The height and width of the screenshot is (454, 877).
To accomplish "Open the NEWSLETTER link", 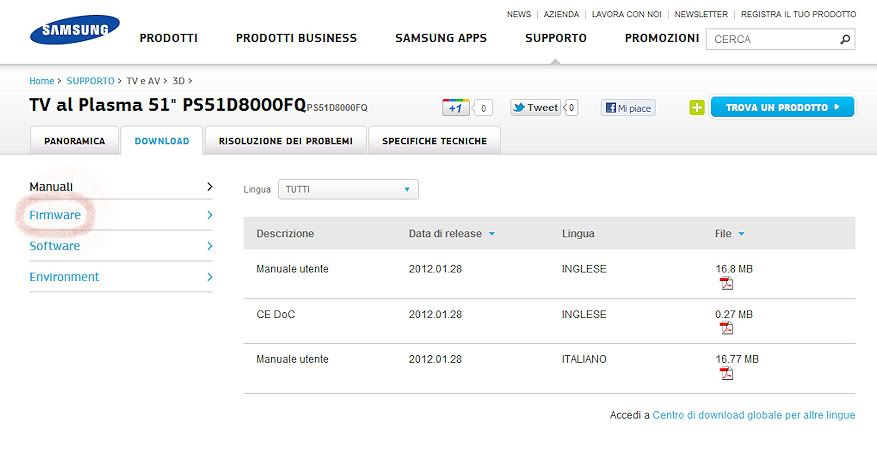I will pos(701,14).
